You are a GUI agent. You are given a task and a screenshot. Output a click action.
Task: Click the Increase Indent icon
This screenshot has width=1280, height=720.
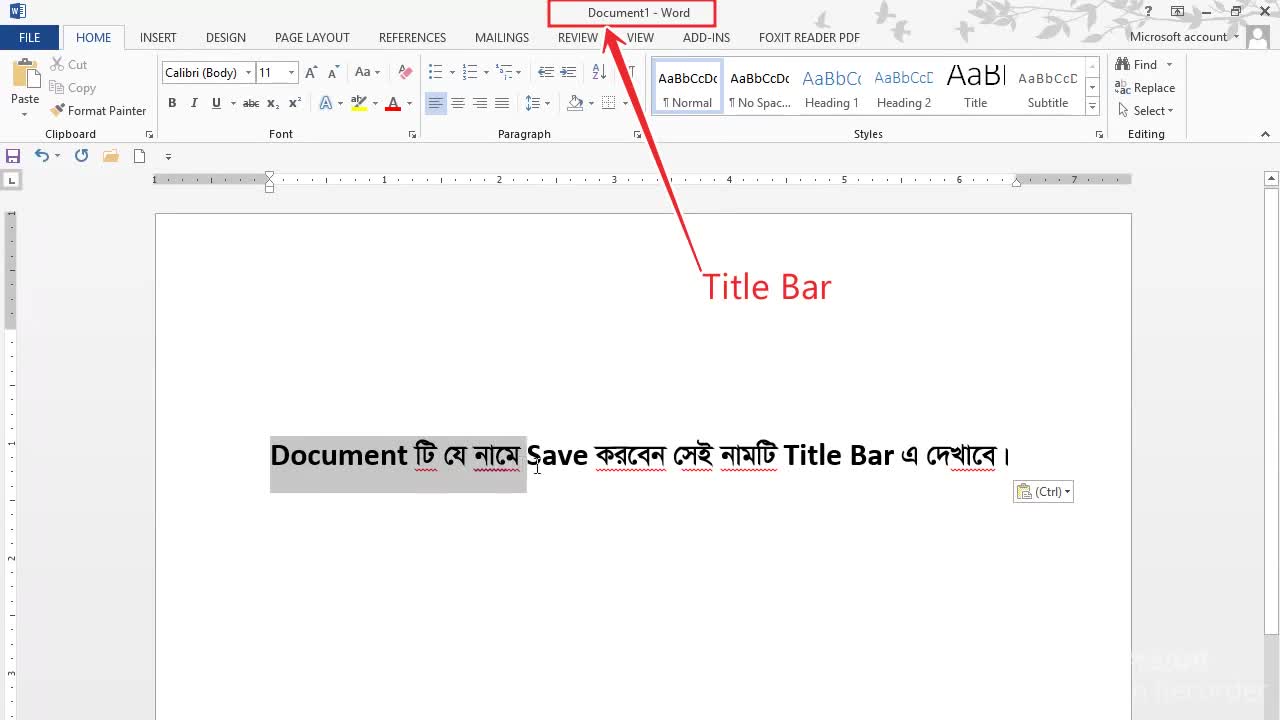tap(568, 73)
